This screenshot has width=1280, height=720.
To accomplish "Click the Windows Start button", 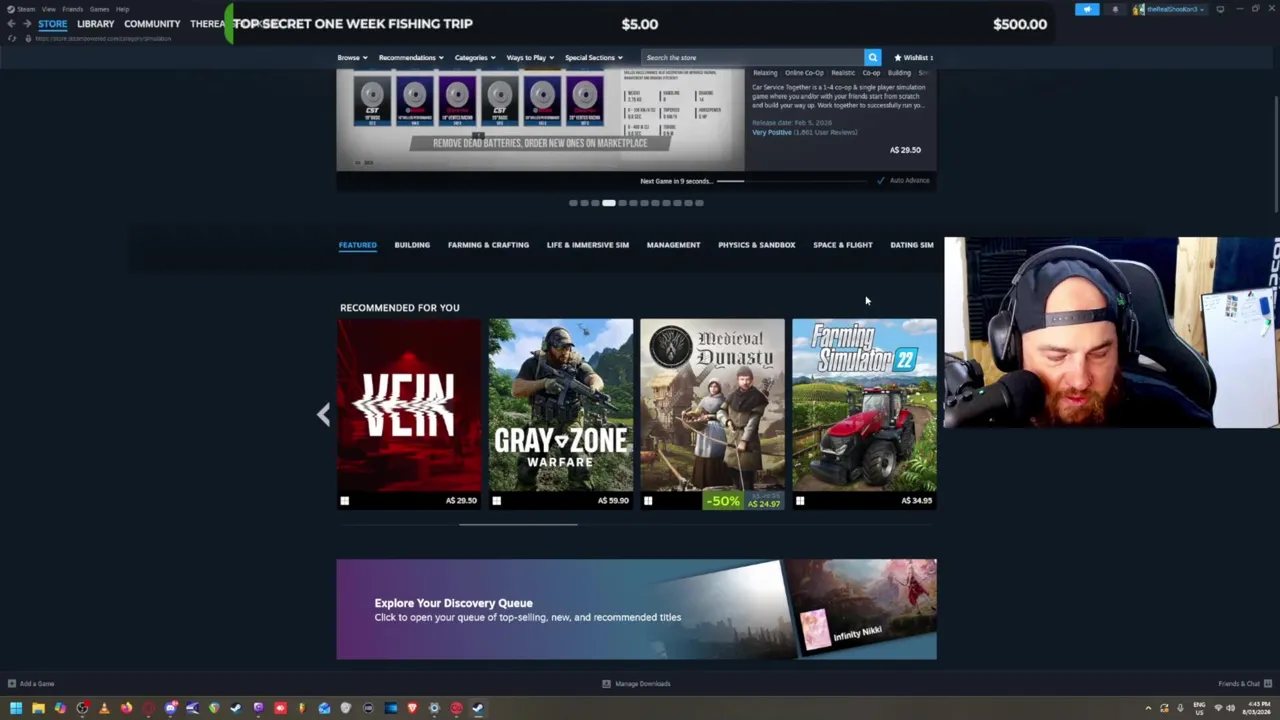I will point(15,708).
